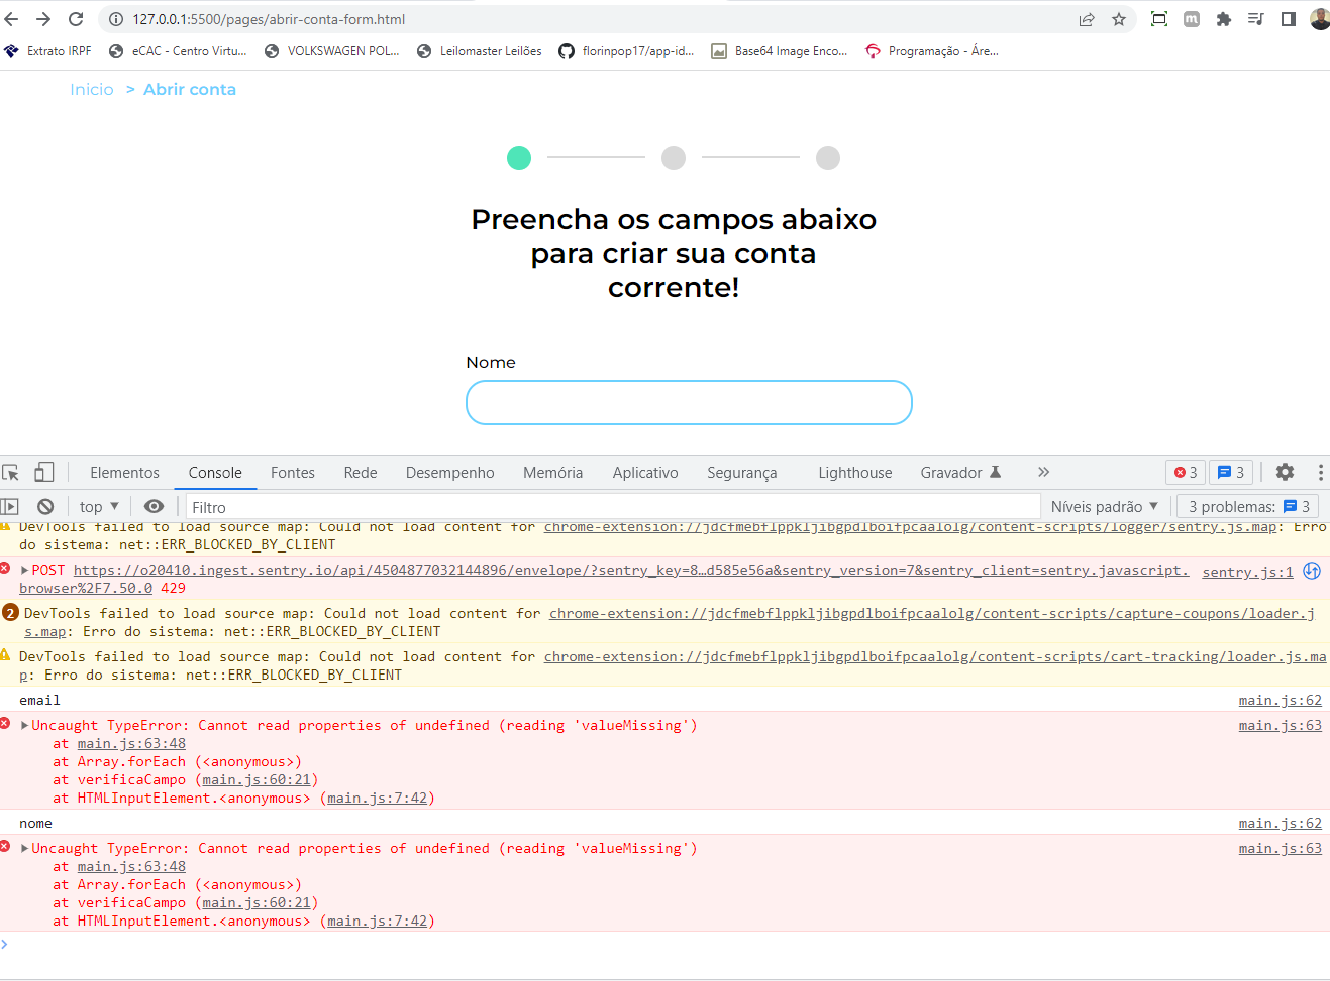
Task: Select the green first step indicator
Action: (x=519, y=158)
